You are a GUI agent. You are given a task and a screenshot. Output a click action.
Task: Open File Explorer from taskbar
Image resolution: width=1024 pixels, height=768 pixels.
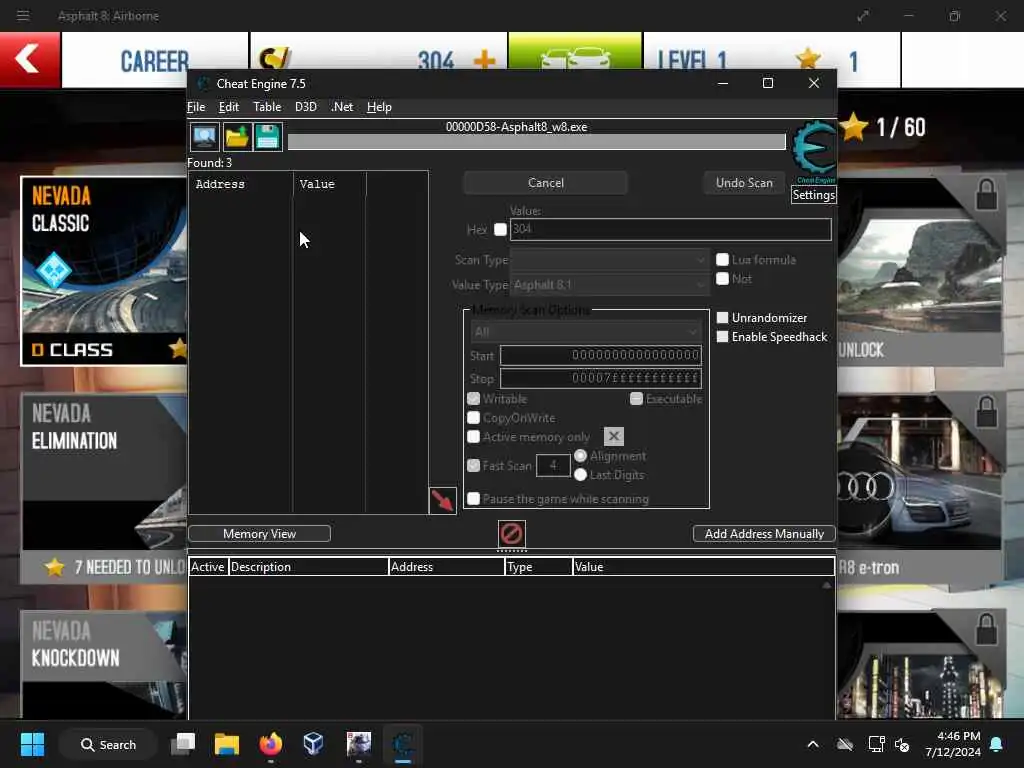pyautogui.click(x=227, y=744)
